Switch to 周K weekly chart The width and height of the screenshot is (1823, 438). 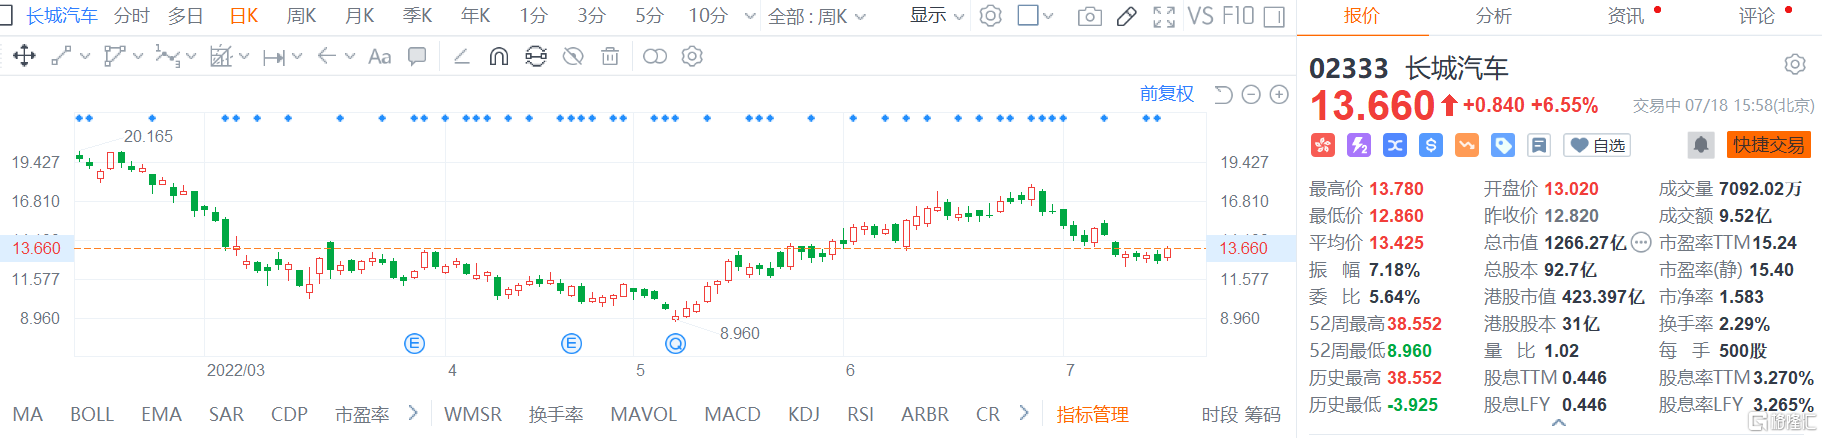coord(301,16)
